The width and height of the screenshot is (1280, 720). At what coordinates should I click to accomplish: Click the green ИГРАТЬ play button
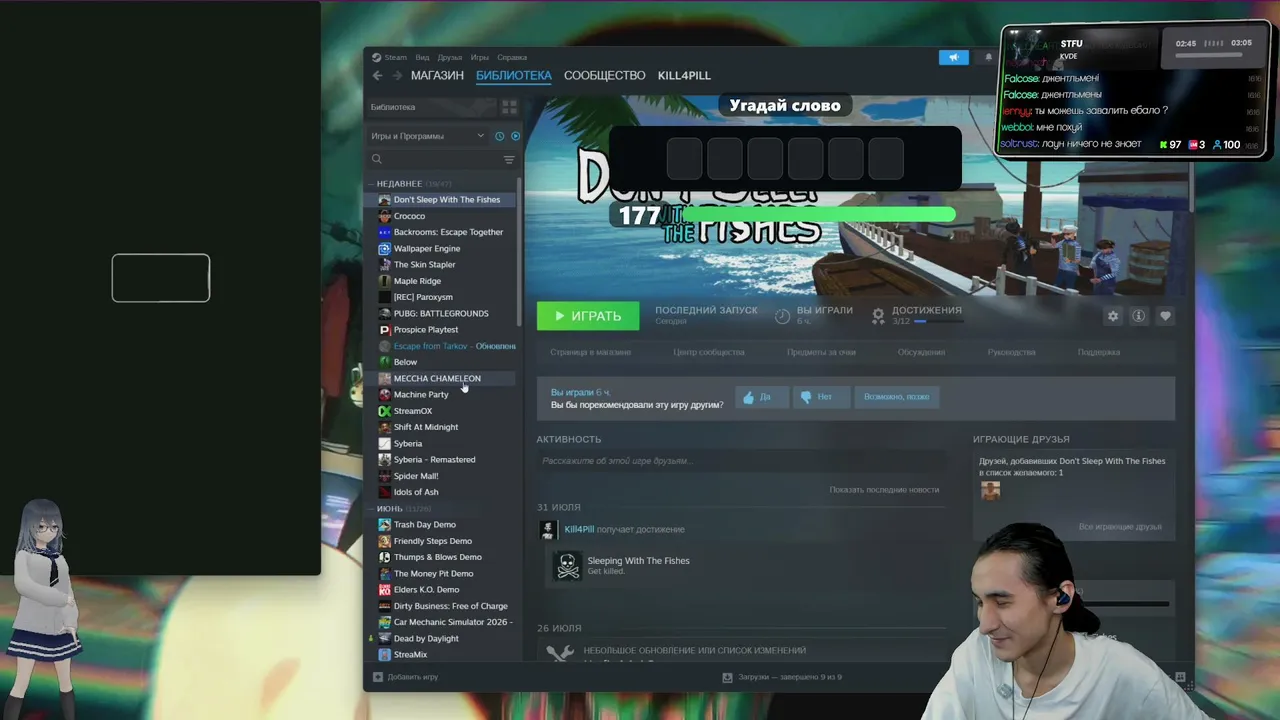[588, 316]
